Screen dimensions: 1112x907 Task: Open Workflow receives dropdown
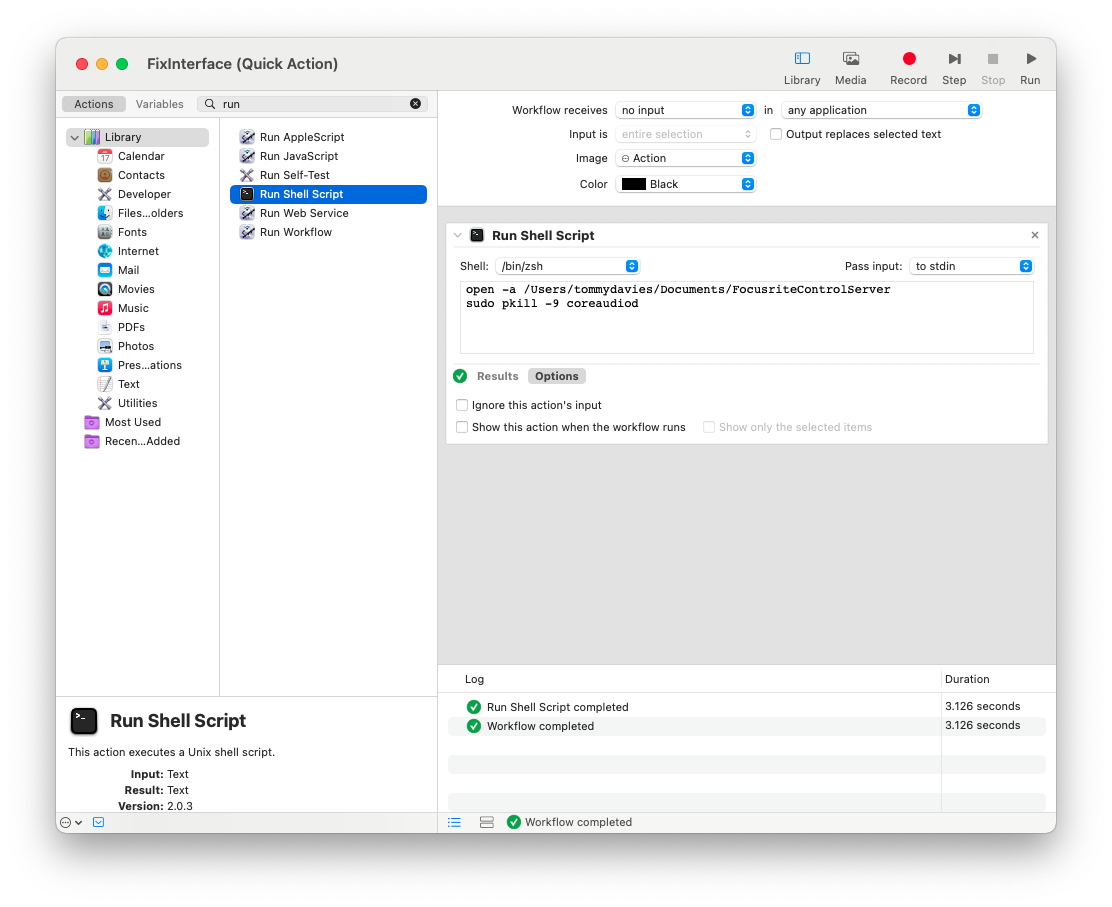tap(685, 110)
